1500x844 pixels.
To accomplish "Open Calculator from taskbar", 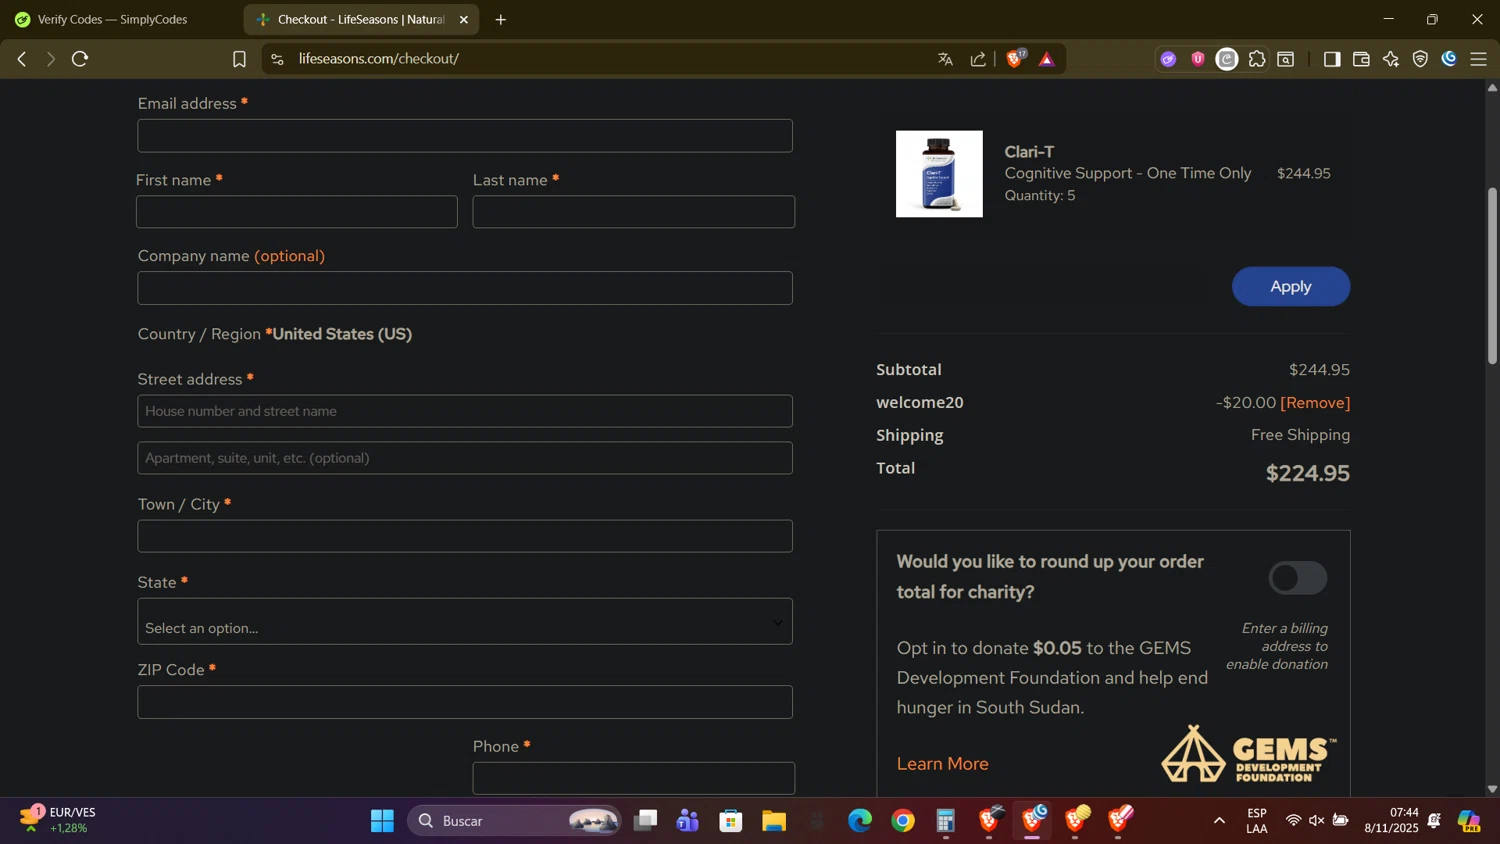I will click(946, 821).
